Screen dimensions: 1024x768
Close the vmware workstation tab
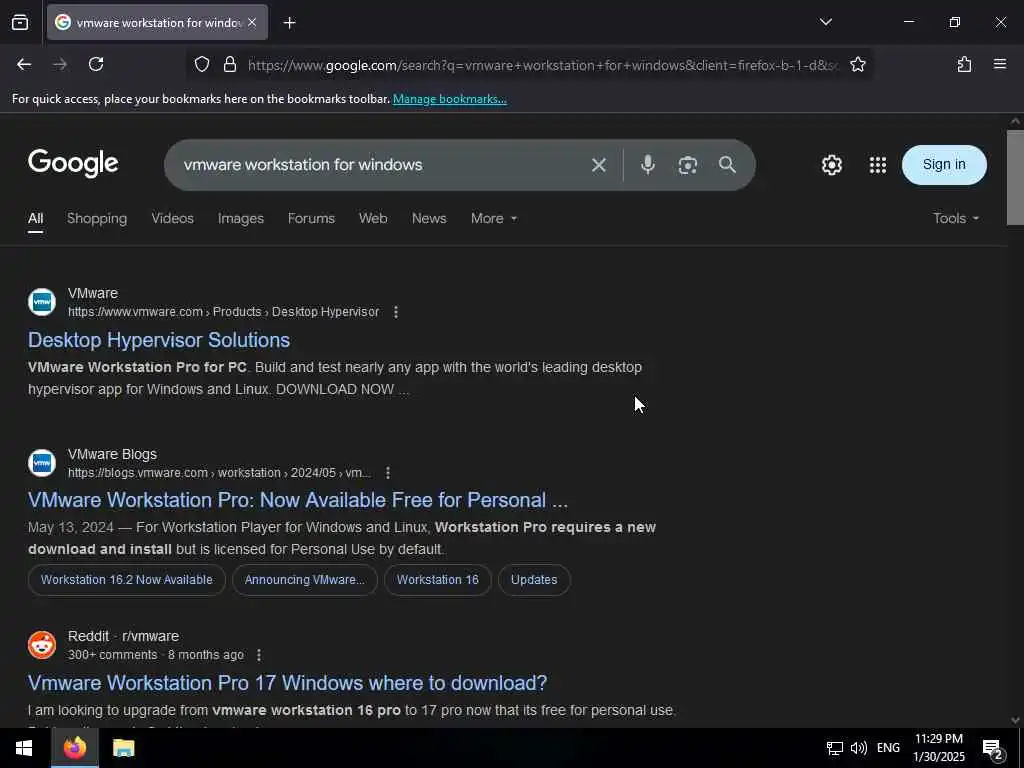click(252, 23)
